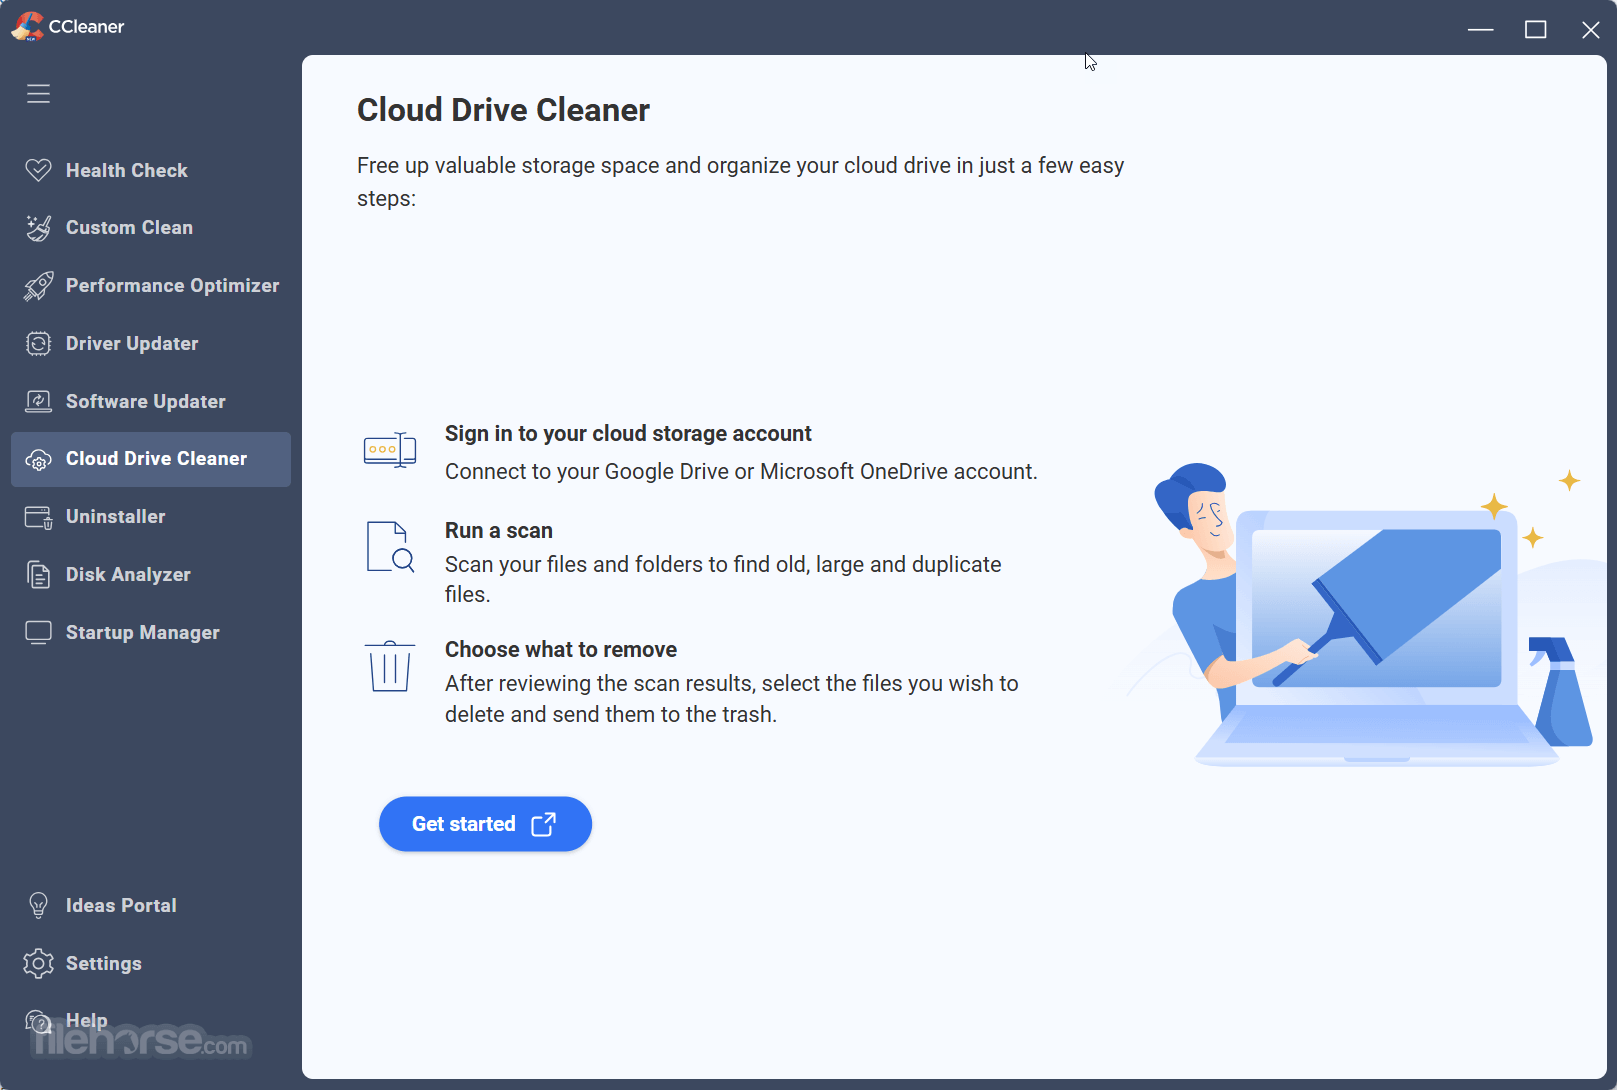Click the sign-in password device icon
1617x1090 pixels.
click(390, 450)
